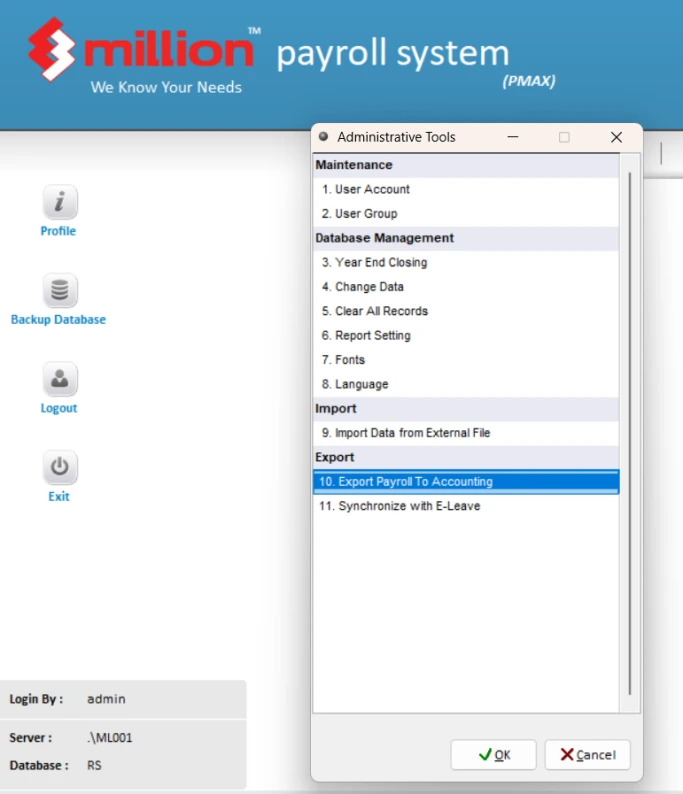The height and width of the screenshot is (794, 683).
Task: Click the Administrative Tools list scrollbar
Action: 629,430
